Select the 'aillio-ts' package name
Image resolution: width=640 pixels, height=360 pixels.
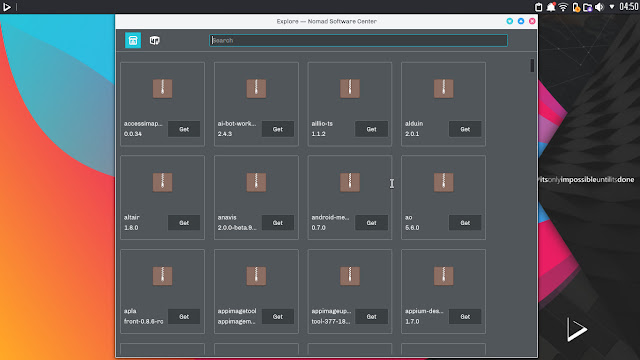click(x=322, y=124)
